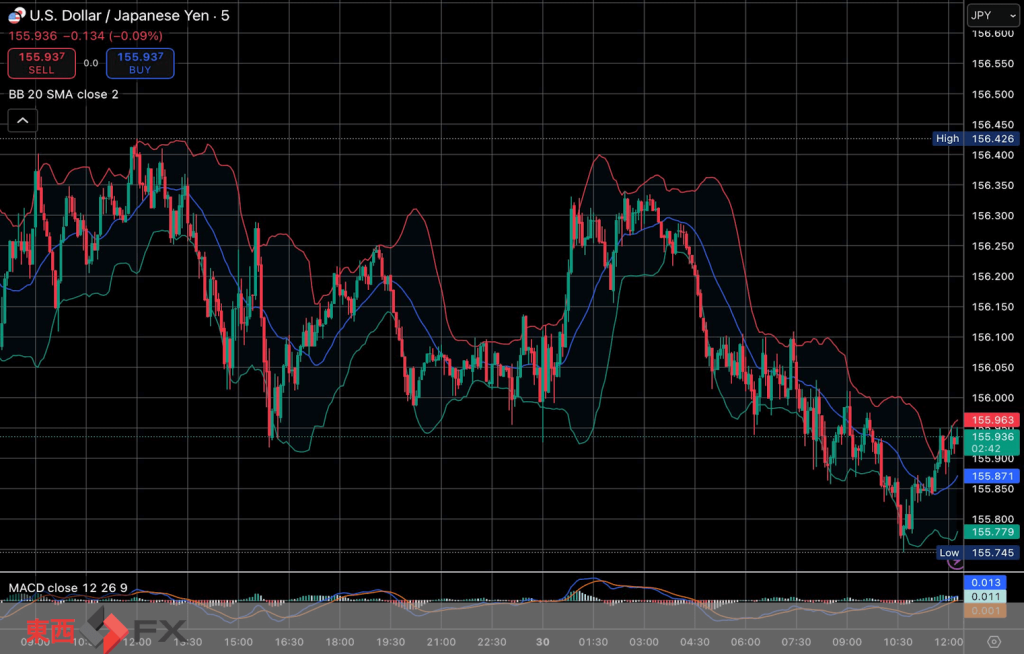Click the High 156.426 price label
Screen dimensions: 1024x654
(x=976, y=138)
